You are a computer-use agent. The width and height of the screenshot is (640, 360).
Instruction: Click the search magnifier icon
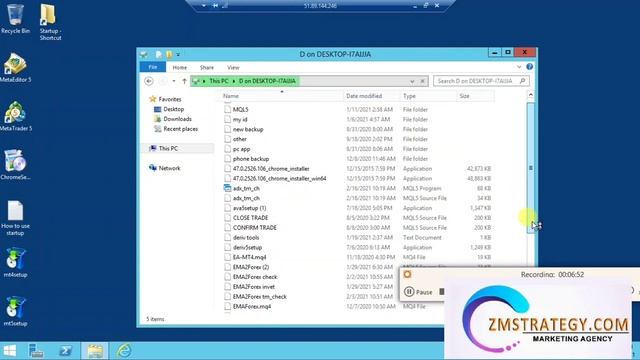click(522, 81)
